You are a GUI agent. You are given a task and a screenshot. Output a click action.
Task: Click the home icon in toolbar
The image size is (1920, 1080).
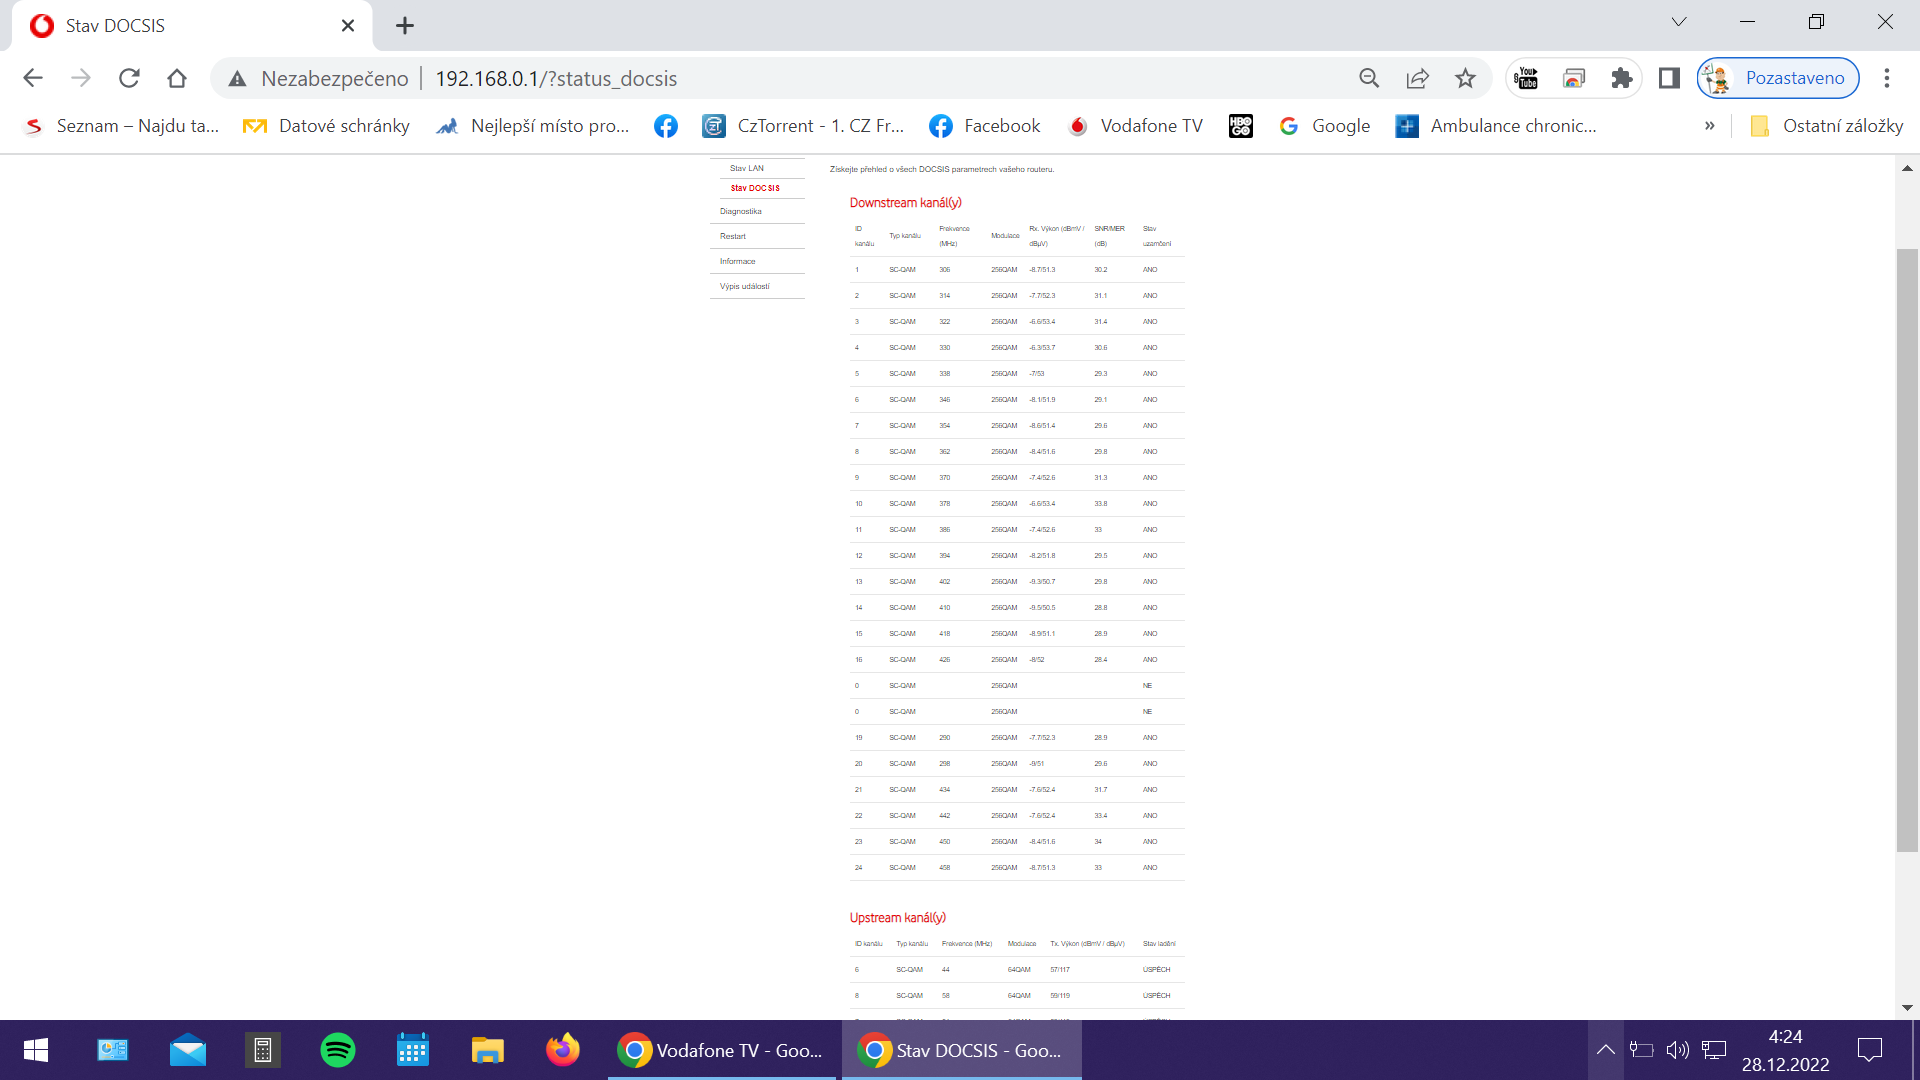[x=177, y=78]
